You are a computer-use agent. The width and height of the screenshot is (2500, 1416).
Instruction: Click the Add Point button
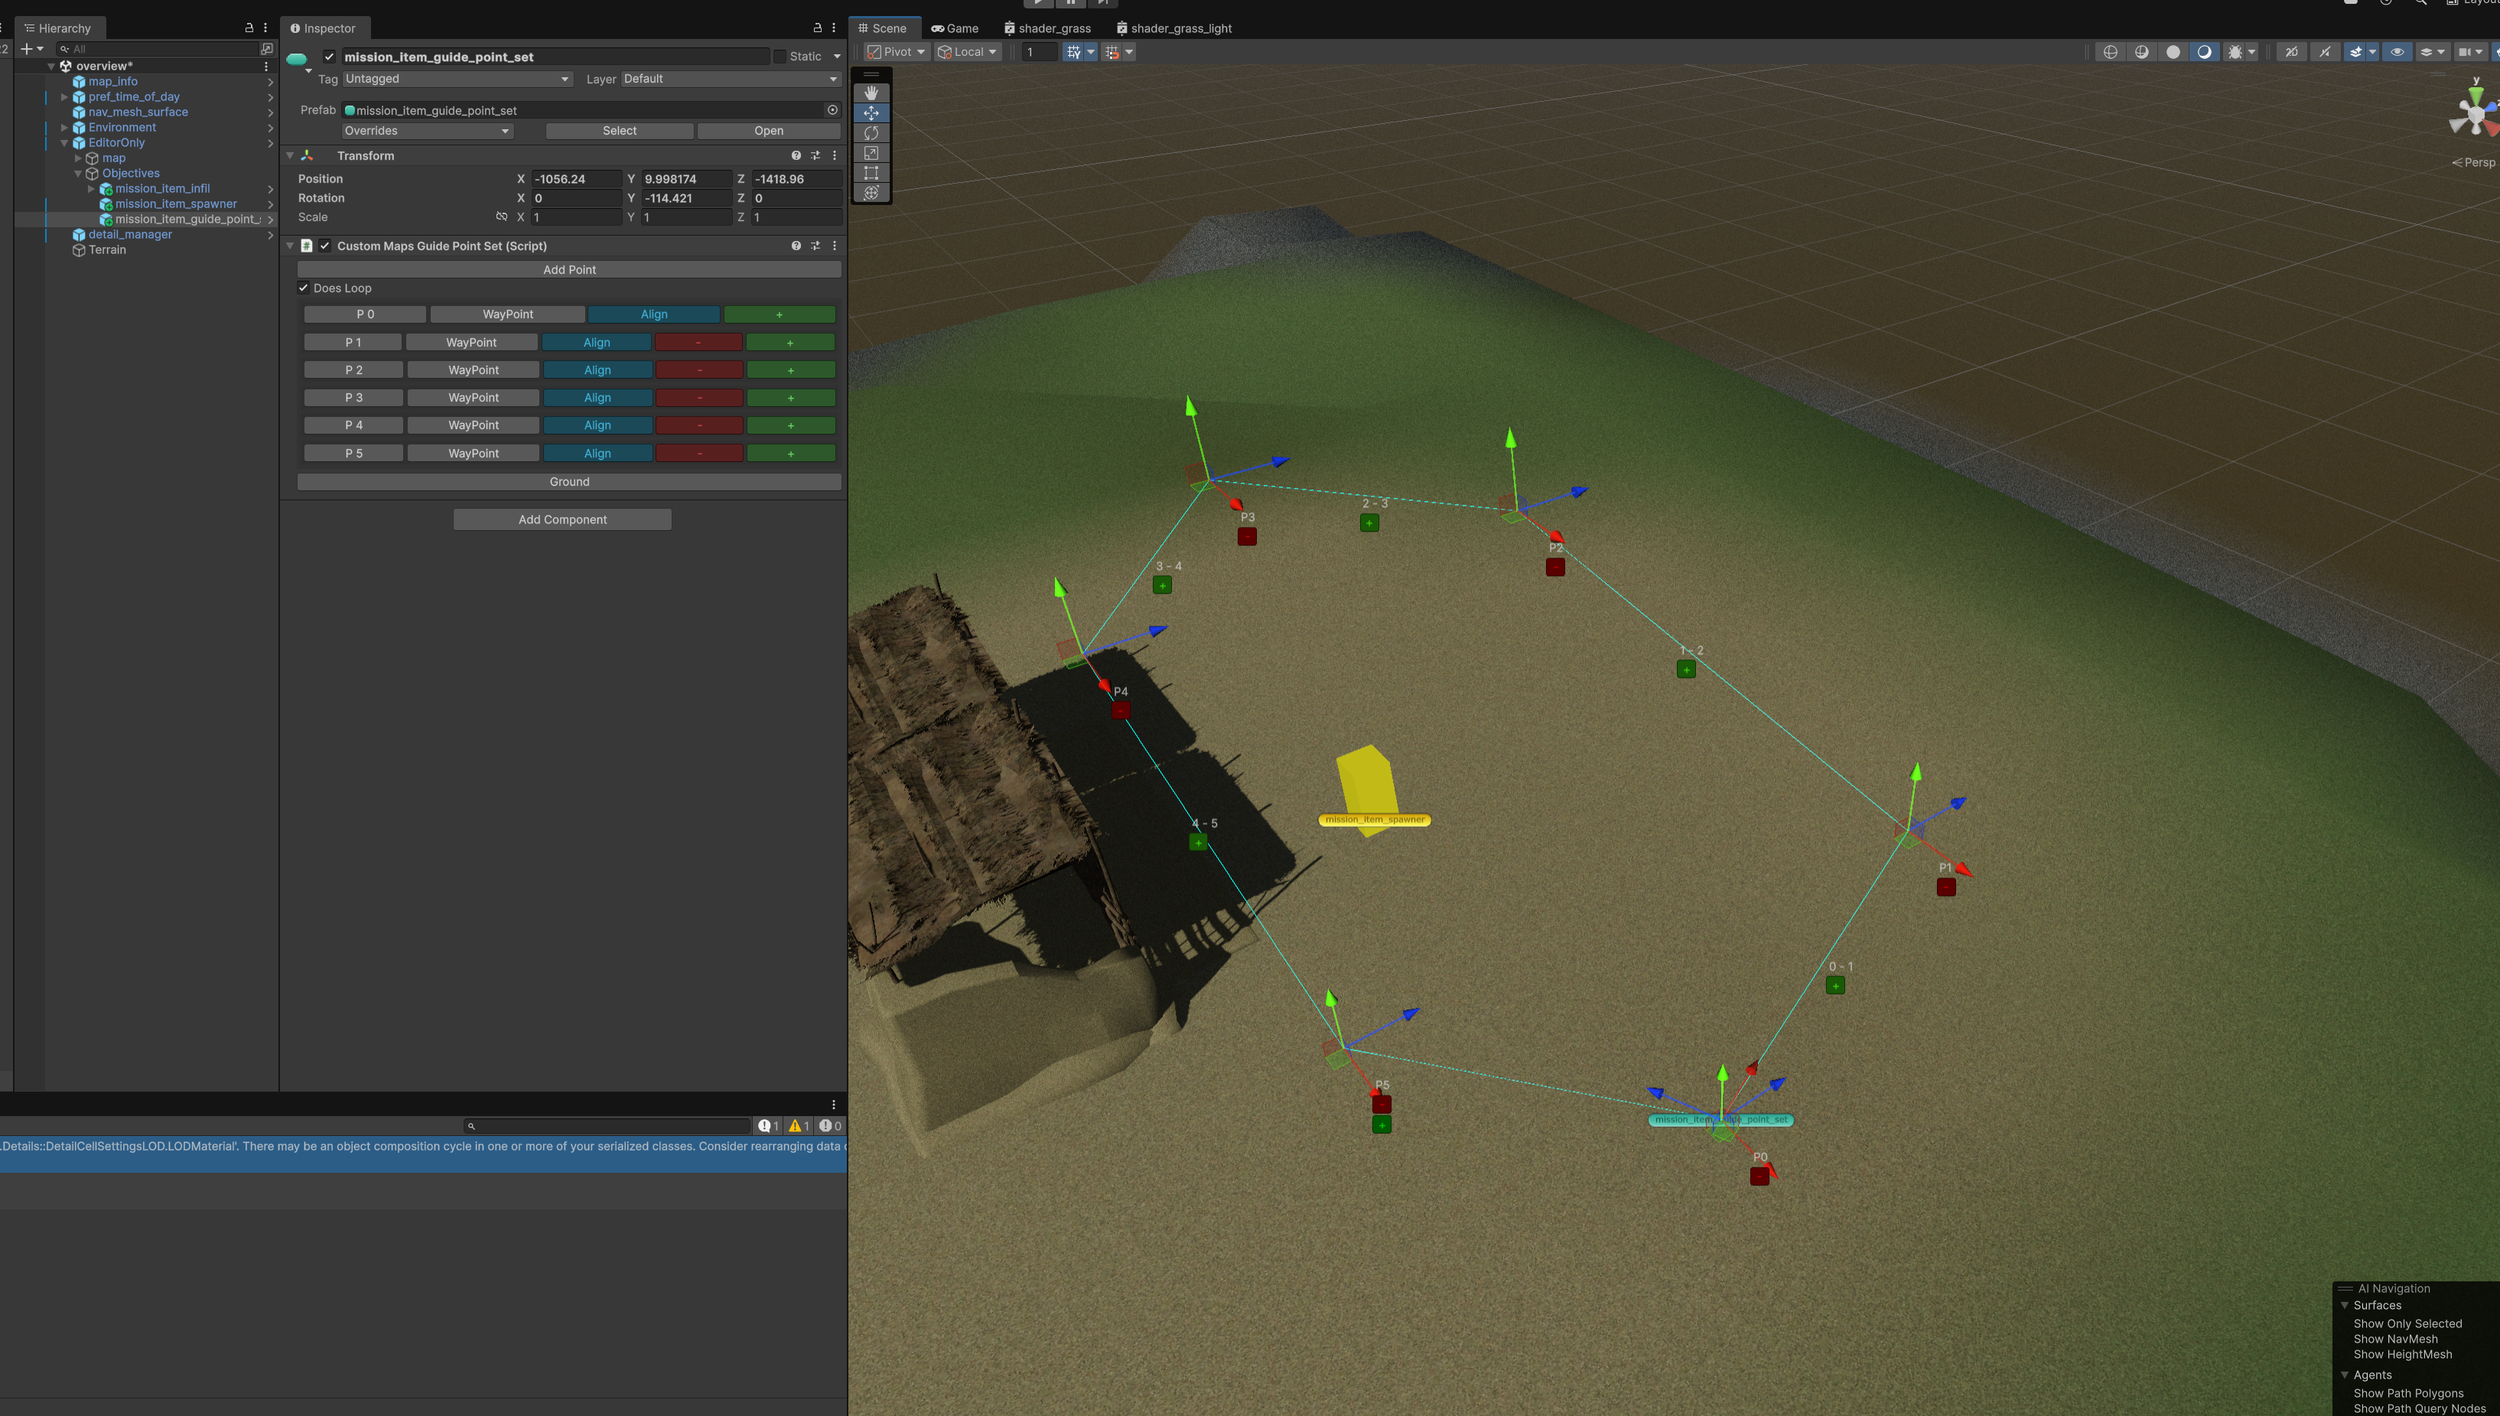coord(569,270)
